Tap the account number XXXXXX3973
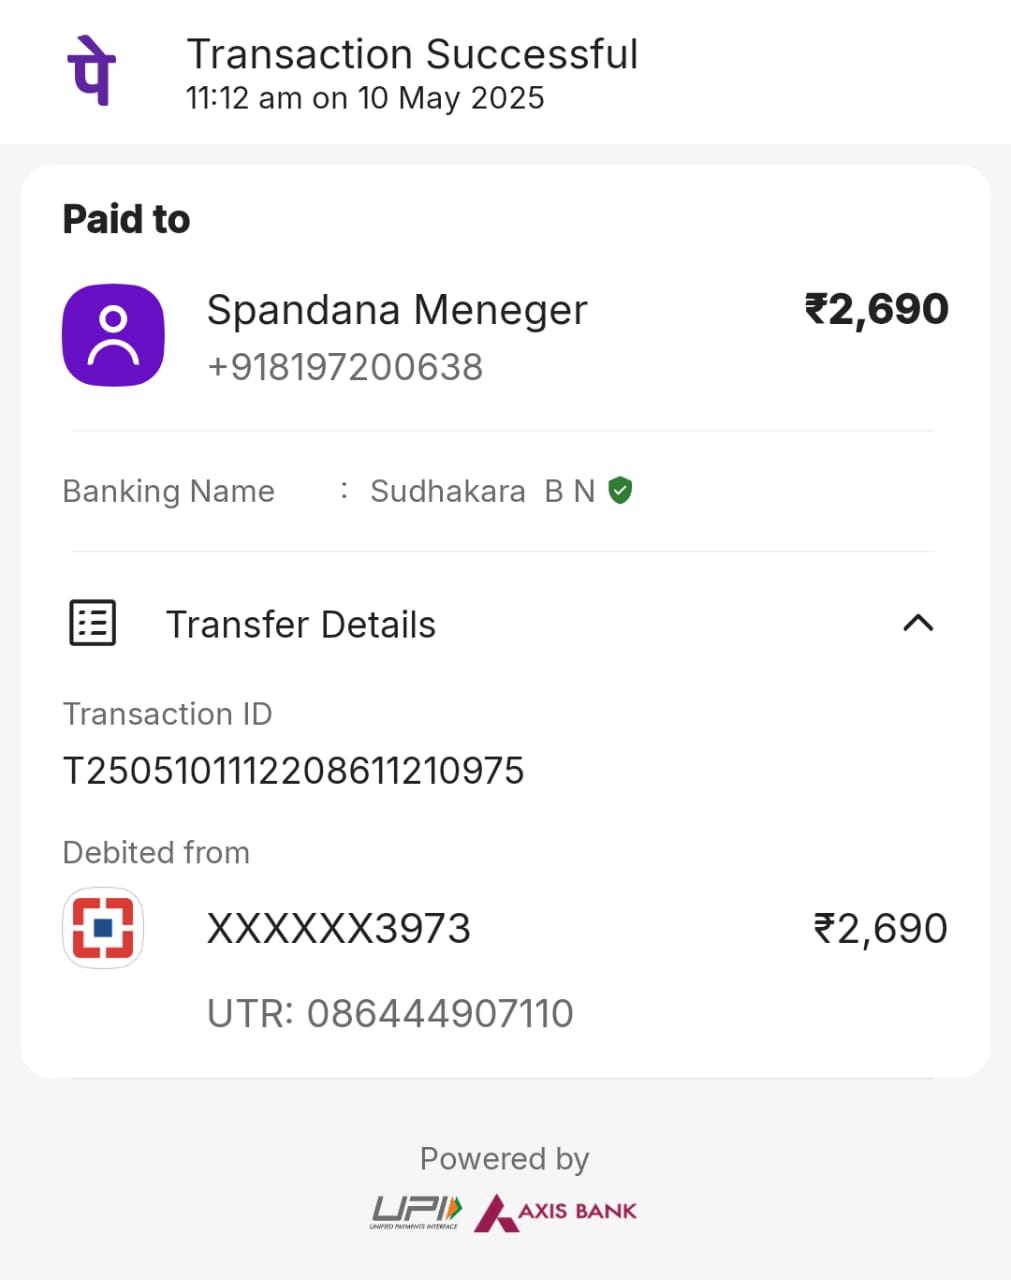Image resolution: width=1011 pixels, height=1280 pixels. click(338, 929)
